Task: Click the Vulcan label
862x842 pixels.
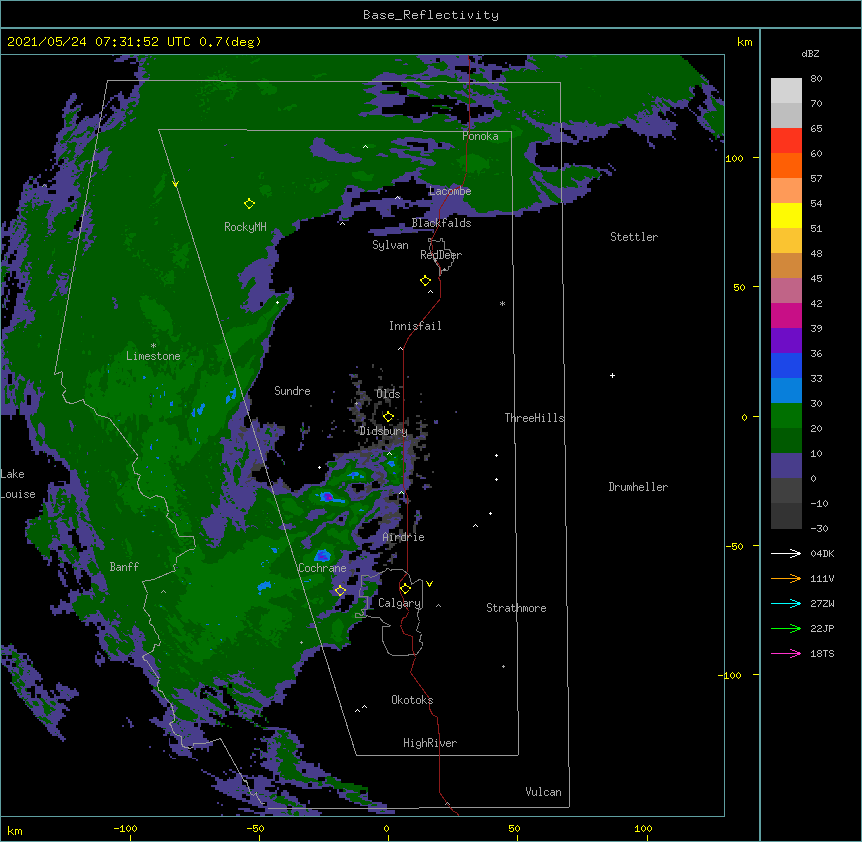Action: (543, 792)
